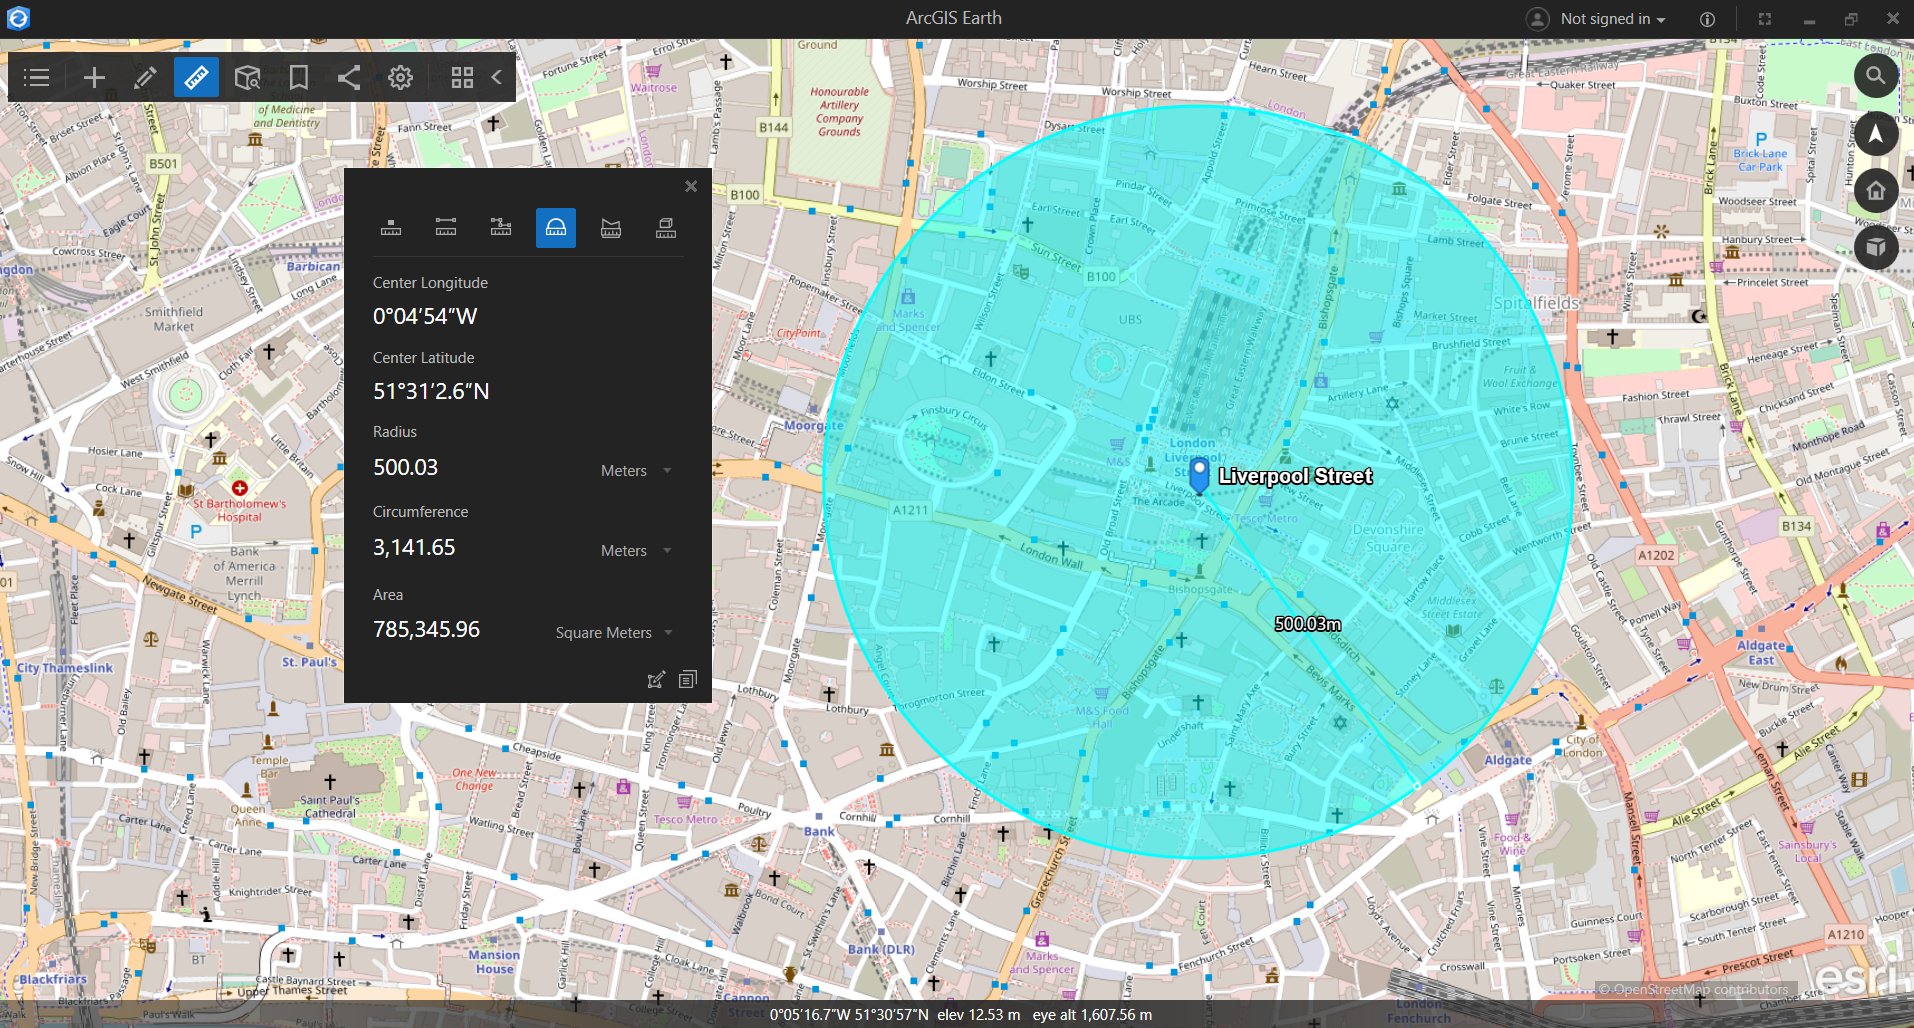Click the Center Latitude value 51°31′2.6″N
Screen dimensions: 1914x1028
click(431, 391)
